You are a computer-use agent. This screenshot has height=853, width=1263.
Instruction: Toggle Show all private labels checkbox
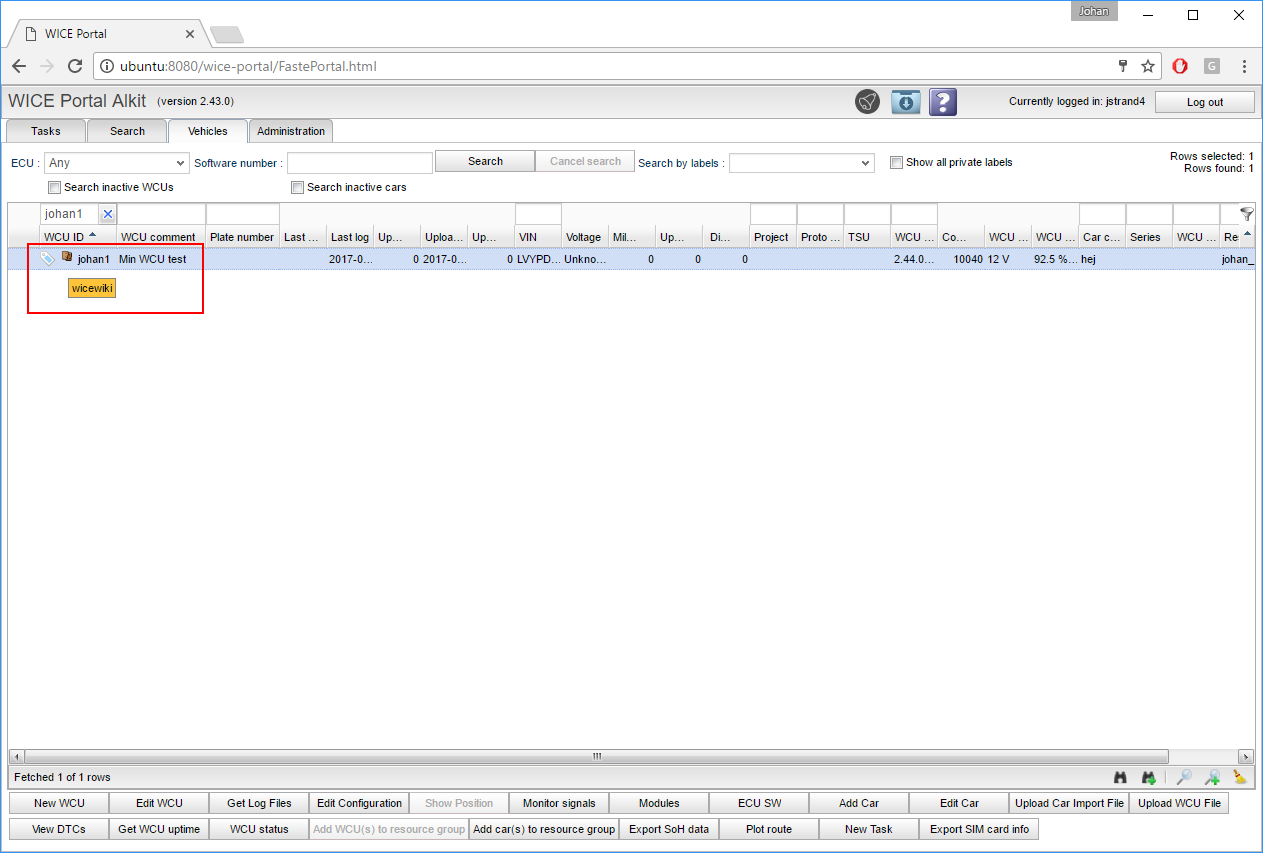[x=896, y=162]
